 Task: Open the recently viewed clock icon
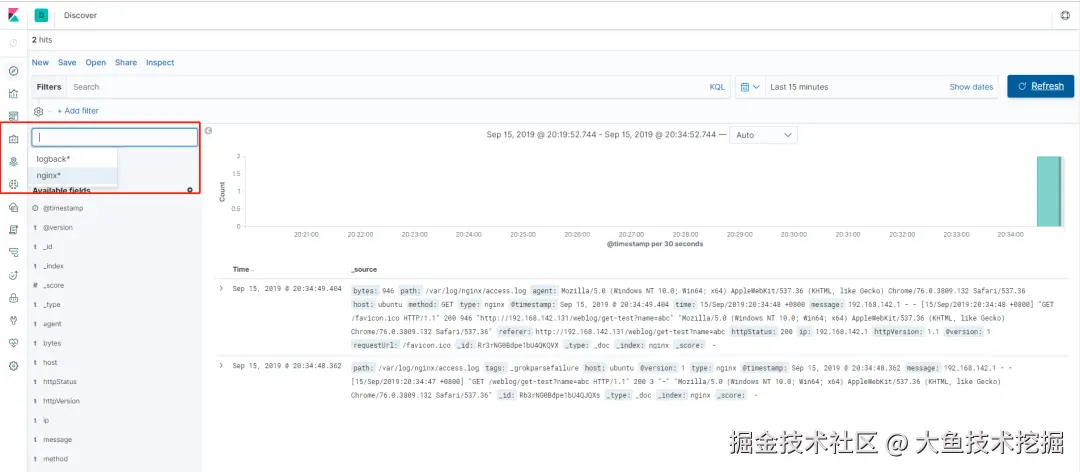[14, 43]
